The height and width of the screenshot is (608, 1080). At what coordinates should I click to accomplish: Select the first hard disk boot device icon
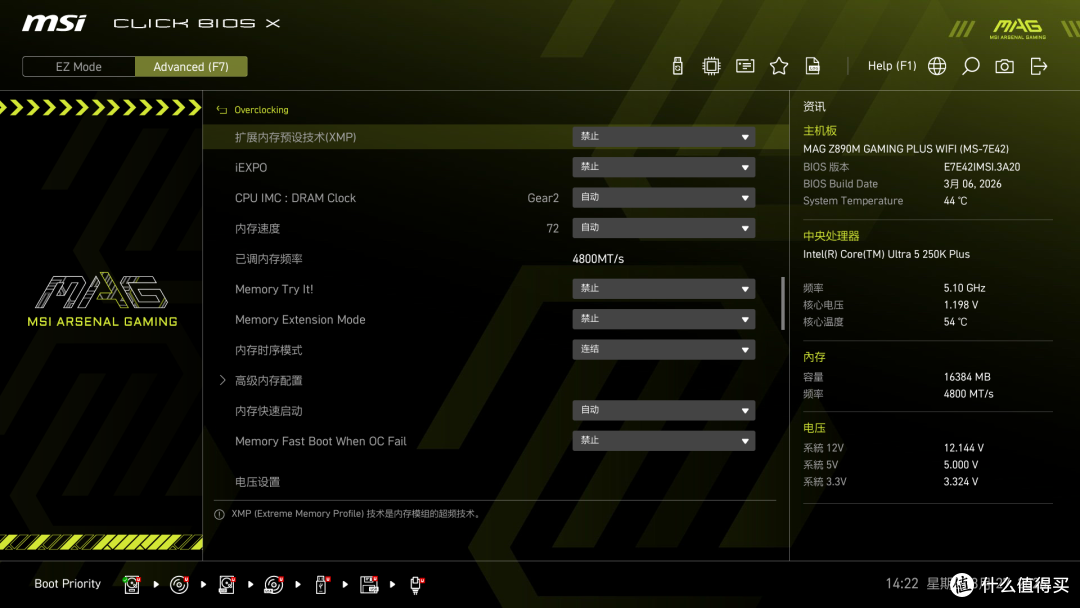[x=132, y=585]
